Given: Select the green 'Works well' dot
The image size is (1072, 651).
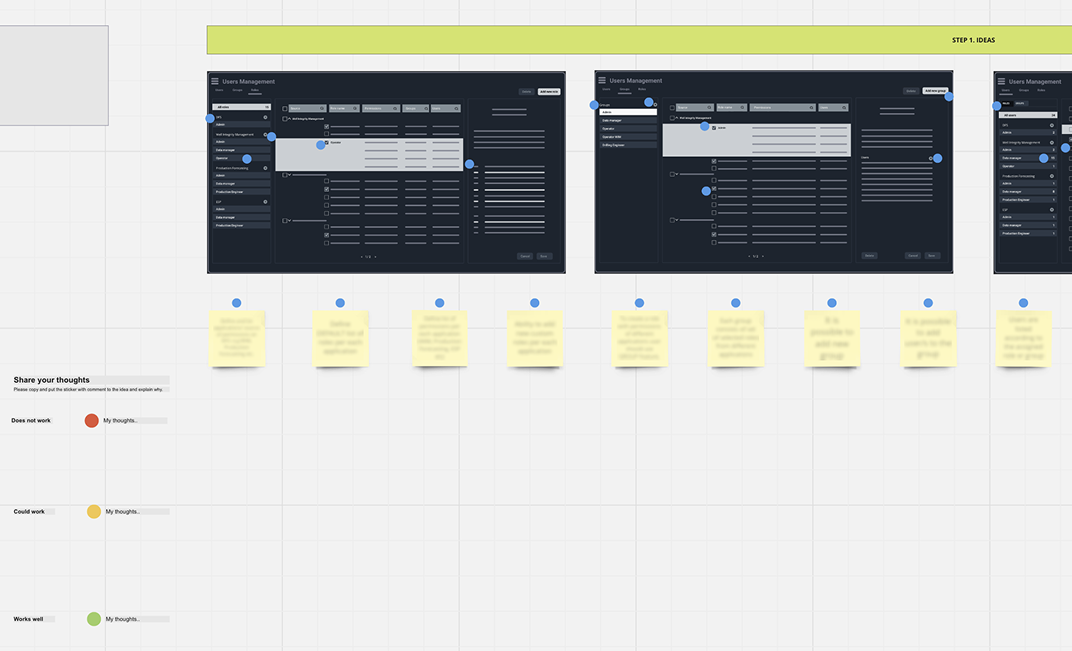Looking at the screenshot, I should point(94,619).
